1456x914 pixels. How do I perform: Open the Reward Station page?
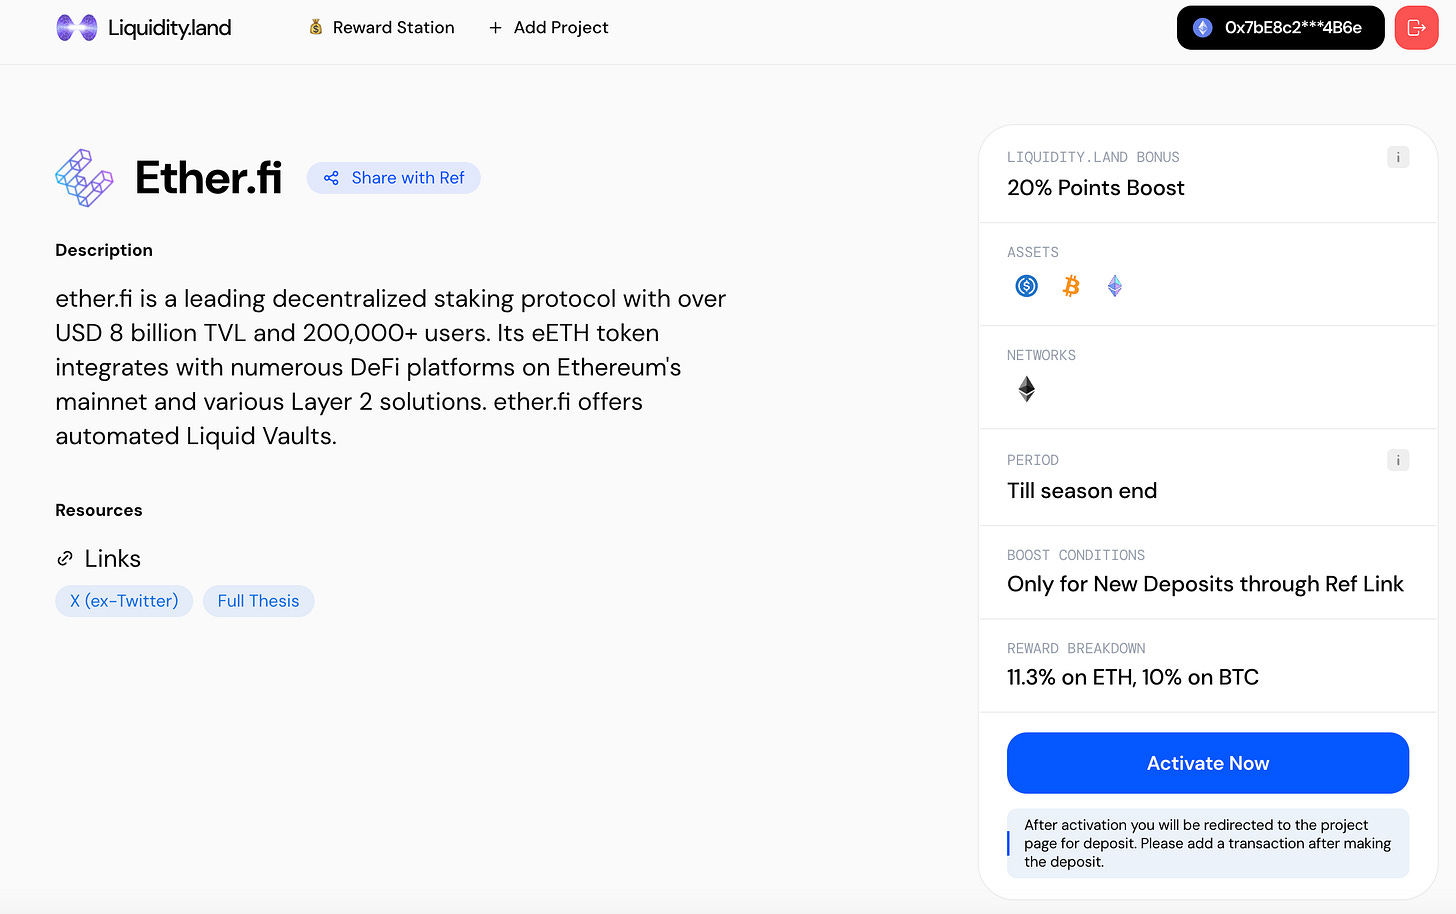(381, 28)
